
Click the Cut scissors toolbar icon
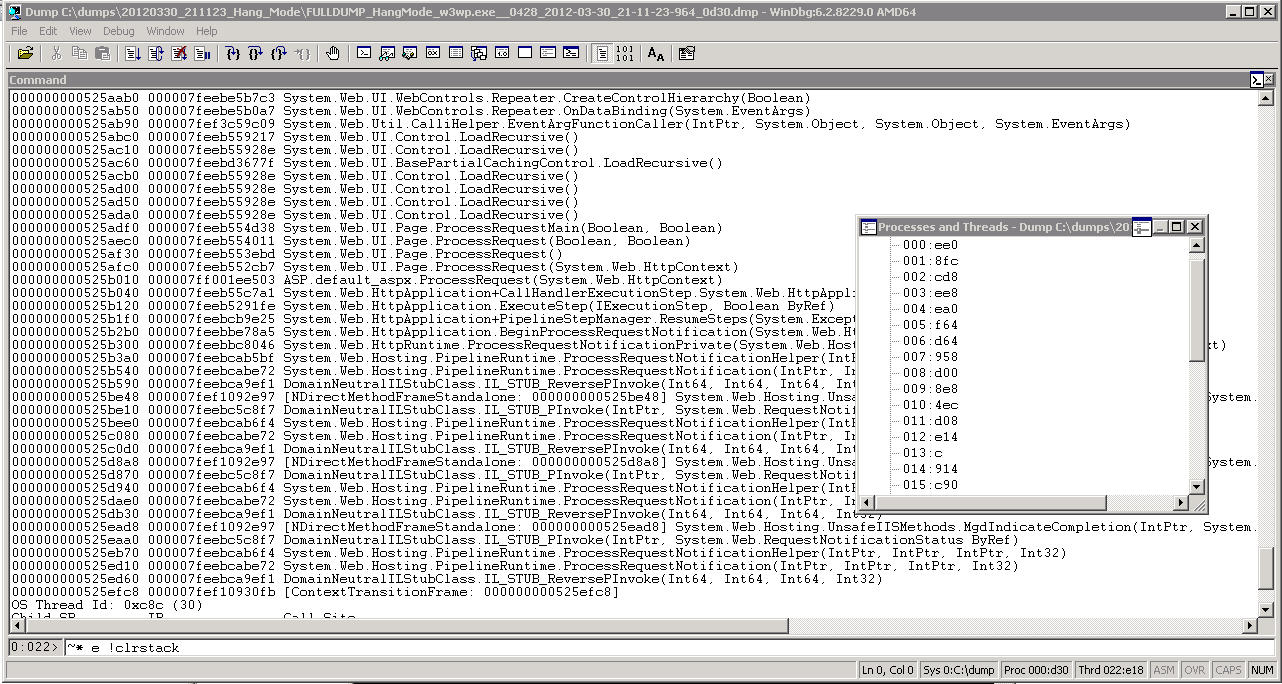56,53
